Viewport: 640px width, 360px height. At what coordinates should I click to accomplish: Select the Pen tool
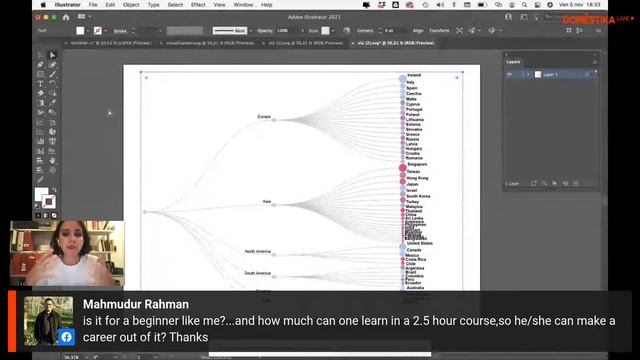(40, 64)
